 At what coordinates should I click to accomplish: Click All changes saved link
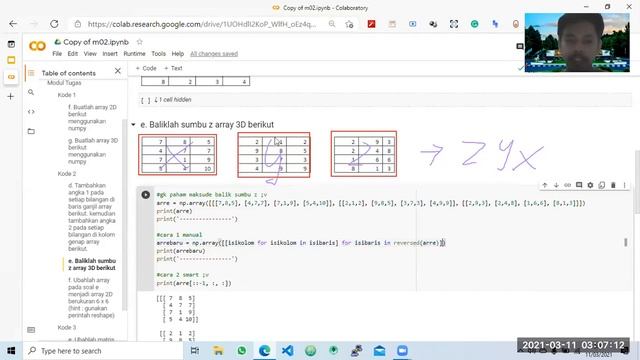pyautogui.click(x=214, y=54)
